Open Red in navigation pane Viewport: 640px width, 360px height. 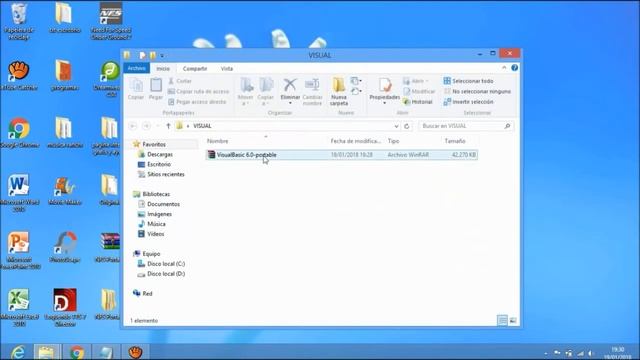coord(147,293)
